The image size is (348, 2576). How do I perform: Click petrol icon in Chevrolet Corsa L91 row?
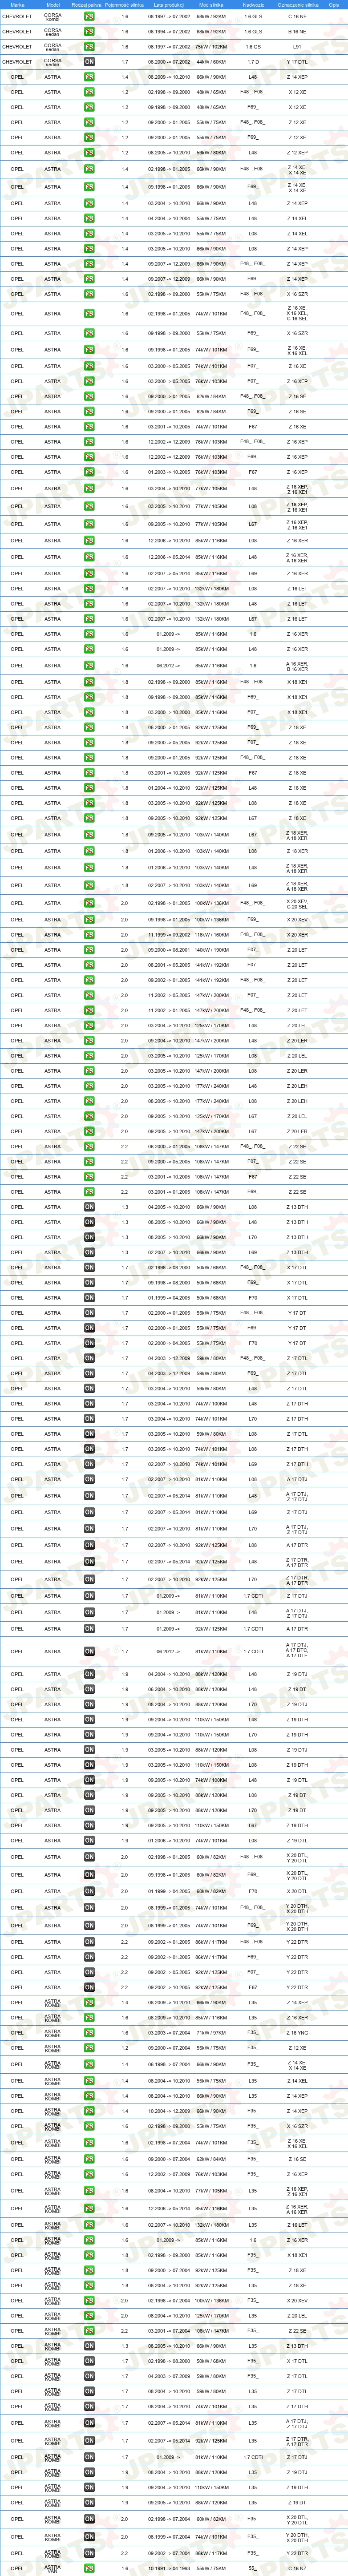click(x=89, y=47)
